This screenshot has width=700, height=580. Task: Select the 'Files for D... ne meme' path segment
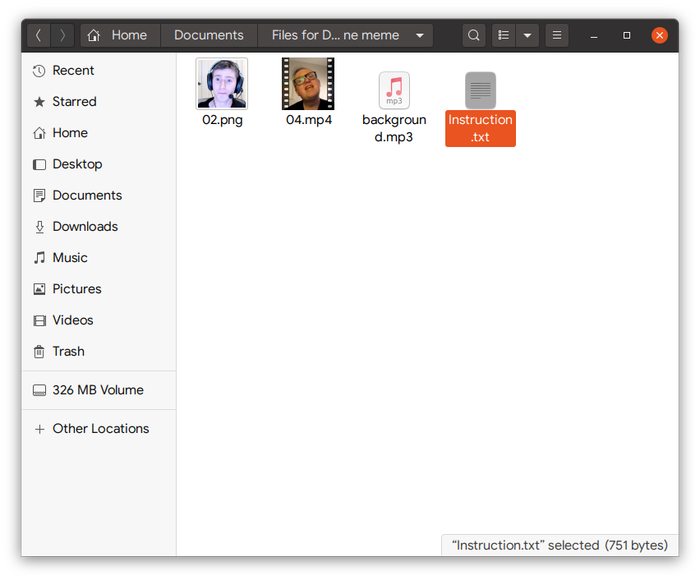click(x=335, y=35)
